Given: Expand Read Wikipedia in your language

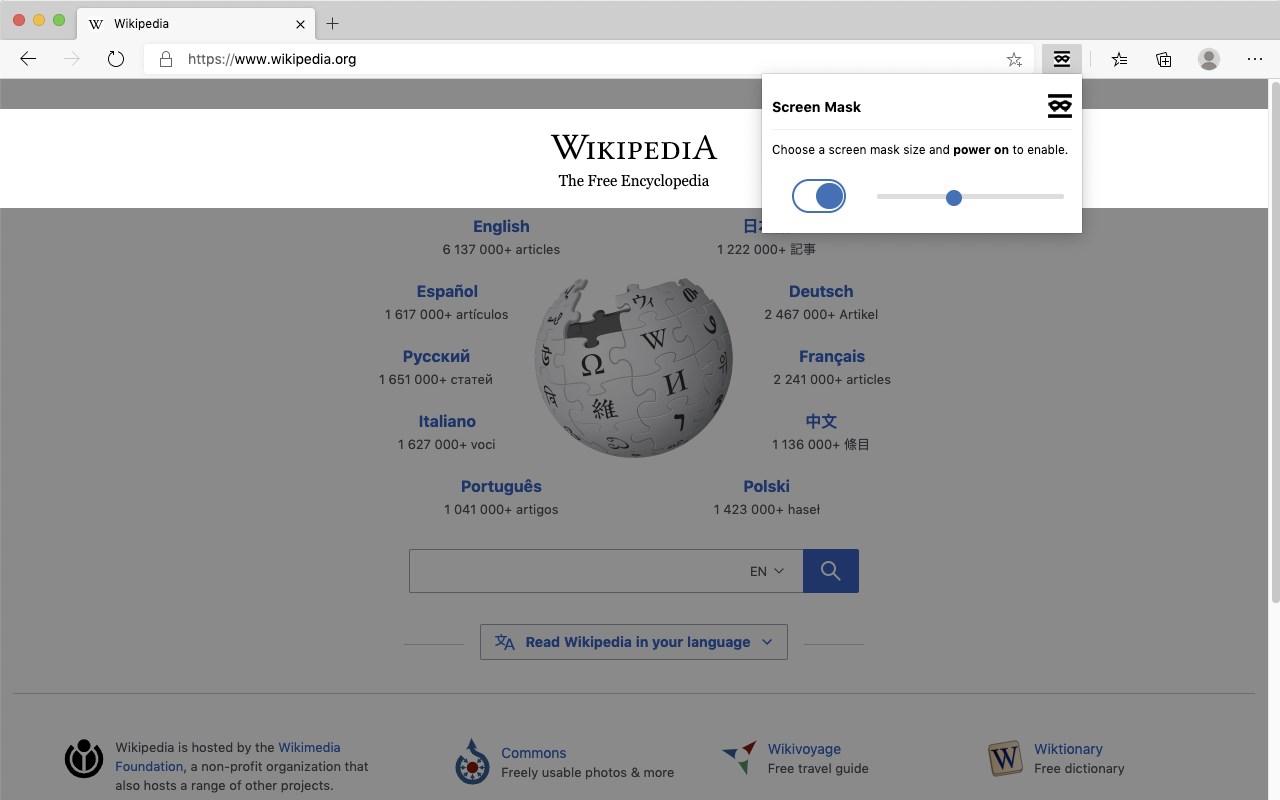Looking at the screenshot, I should [x=634, y=642].
